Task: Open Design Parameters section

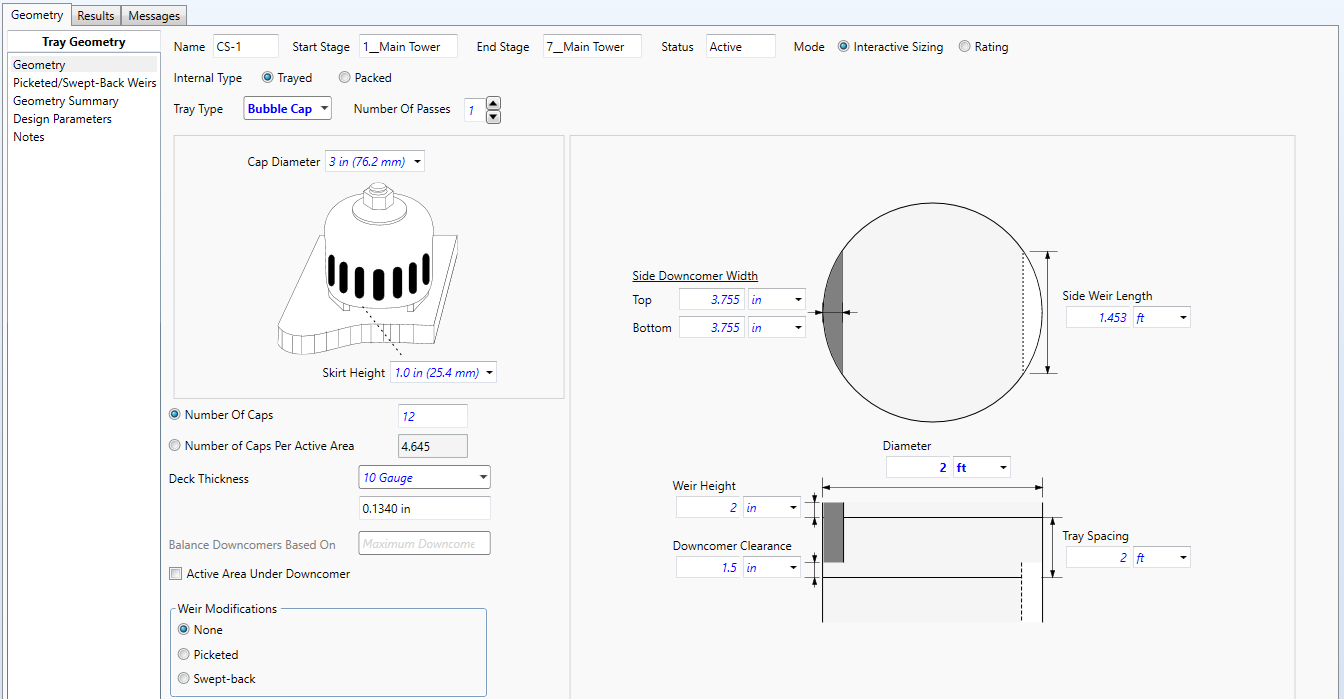Action: pyautogui.click(x=62, y=119)
